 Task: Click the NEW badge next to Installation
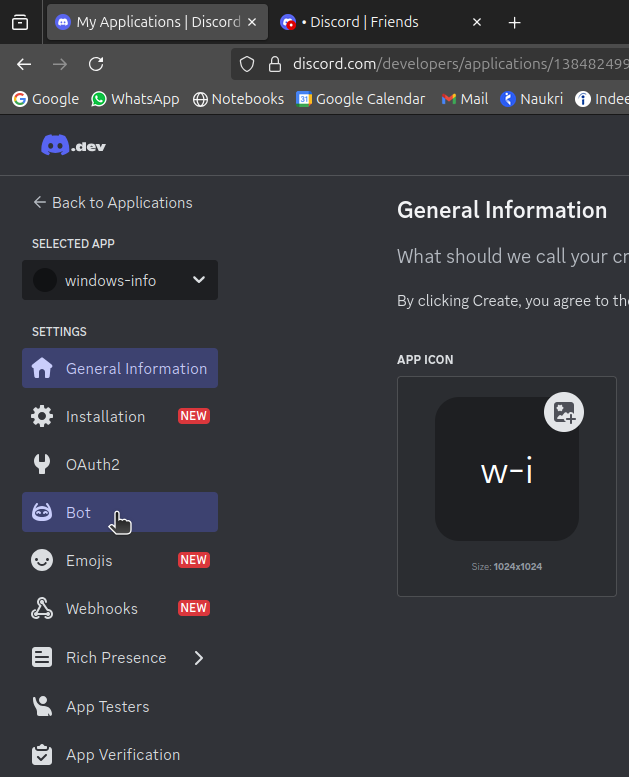click(194, 416)
